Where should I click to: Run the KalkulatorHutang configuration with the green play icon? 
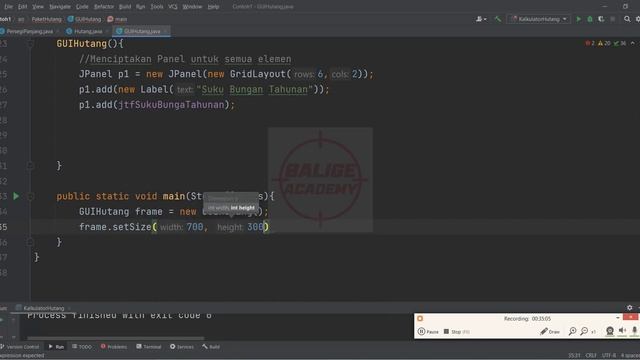pyautogui.click(x=578, y=19)
